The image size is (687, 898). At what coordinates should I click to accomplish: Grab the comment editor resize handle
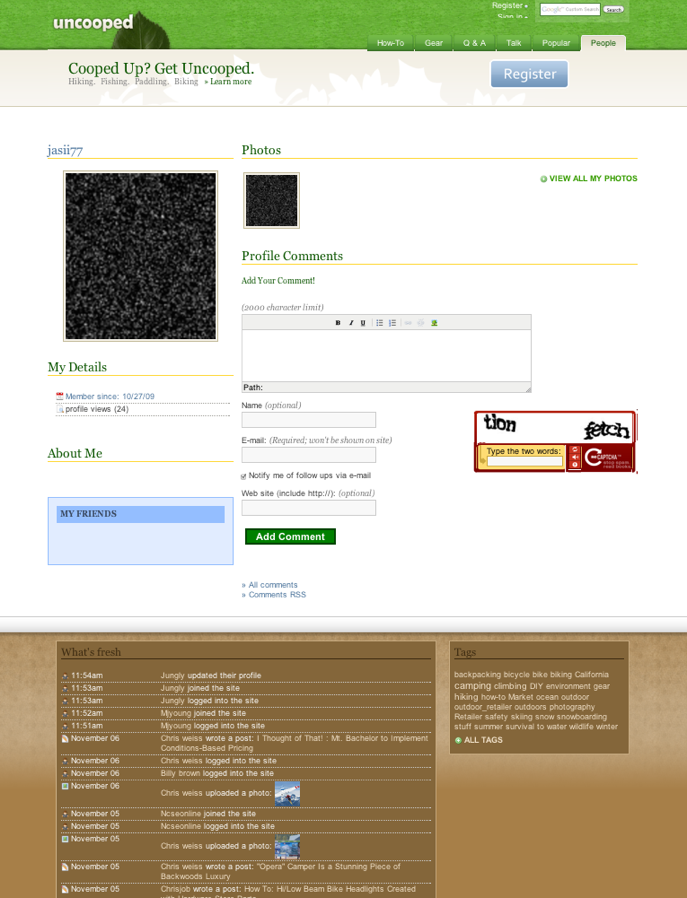coord(528,389)
